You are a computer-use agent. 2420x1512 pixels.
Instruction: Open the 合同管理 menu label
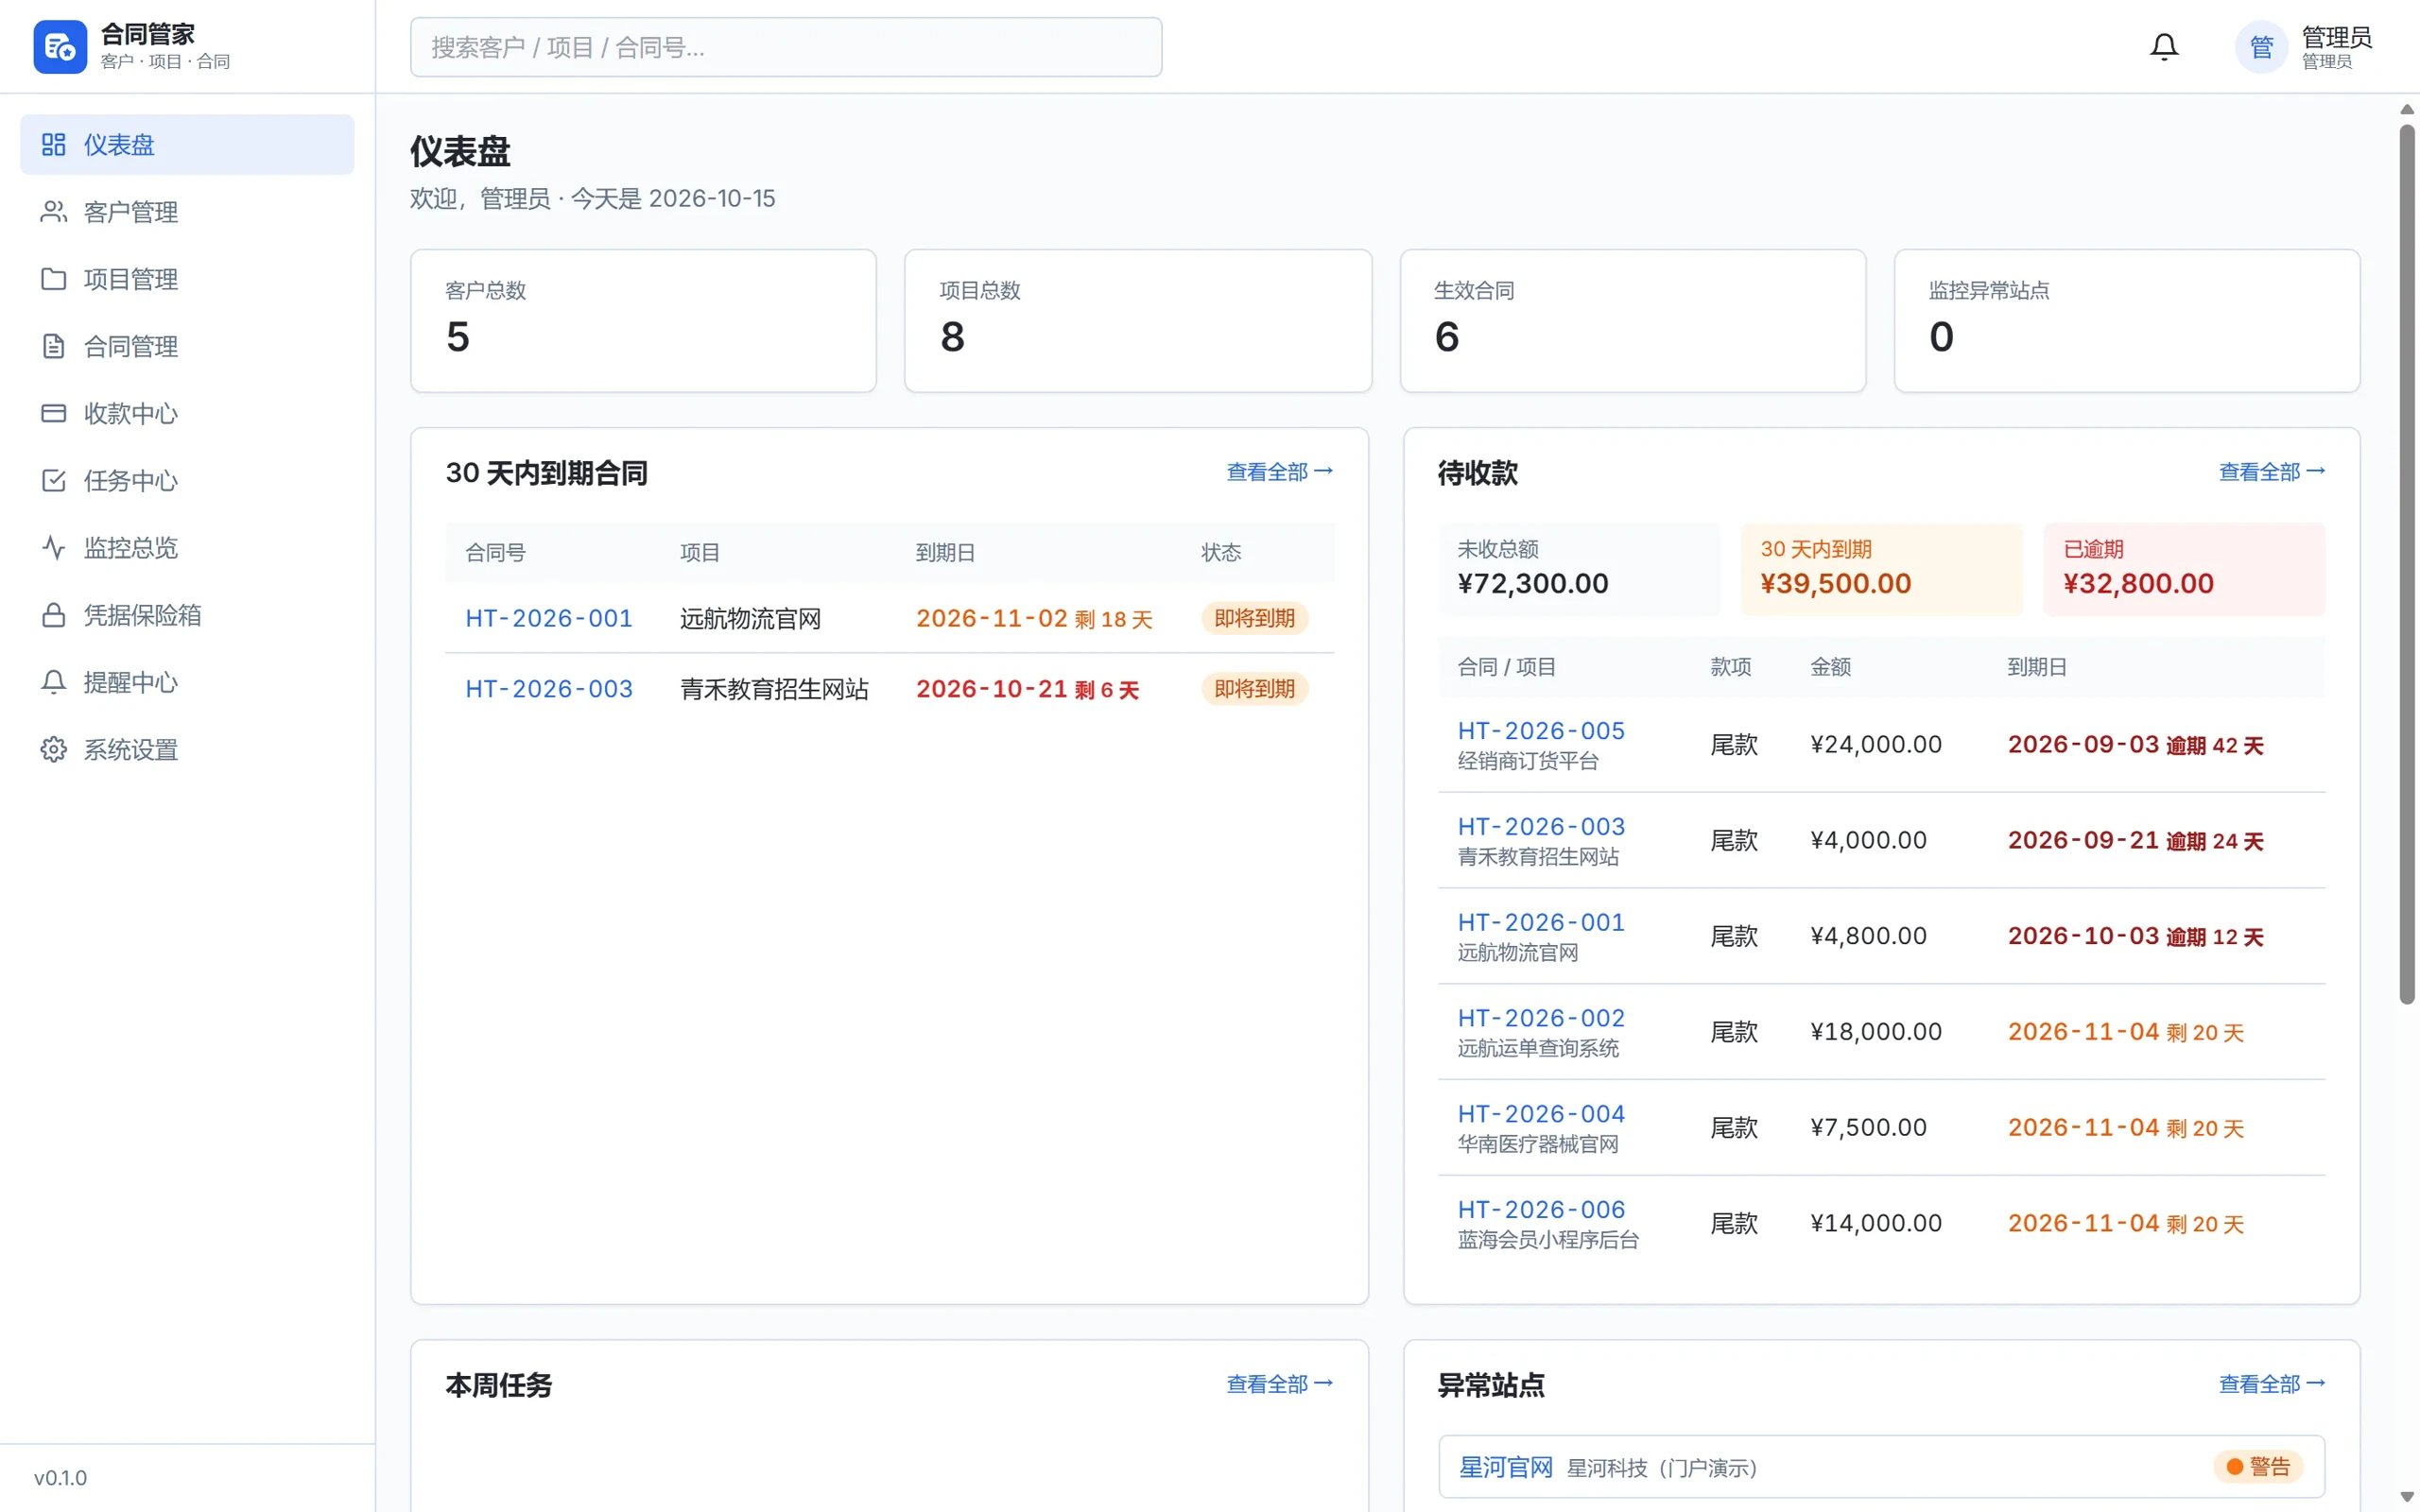(x=131, y=346)
